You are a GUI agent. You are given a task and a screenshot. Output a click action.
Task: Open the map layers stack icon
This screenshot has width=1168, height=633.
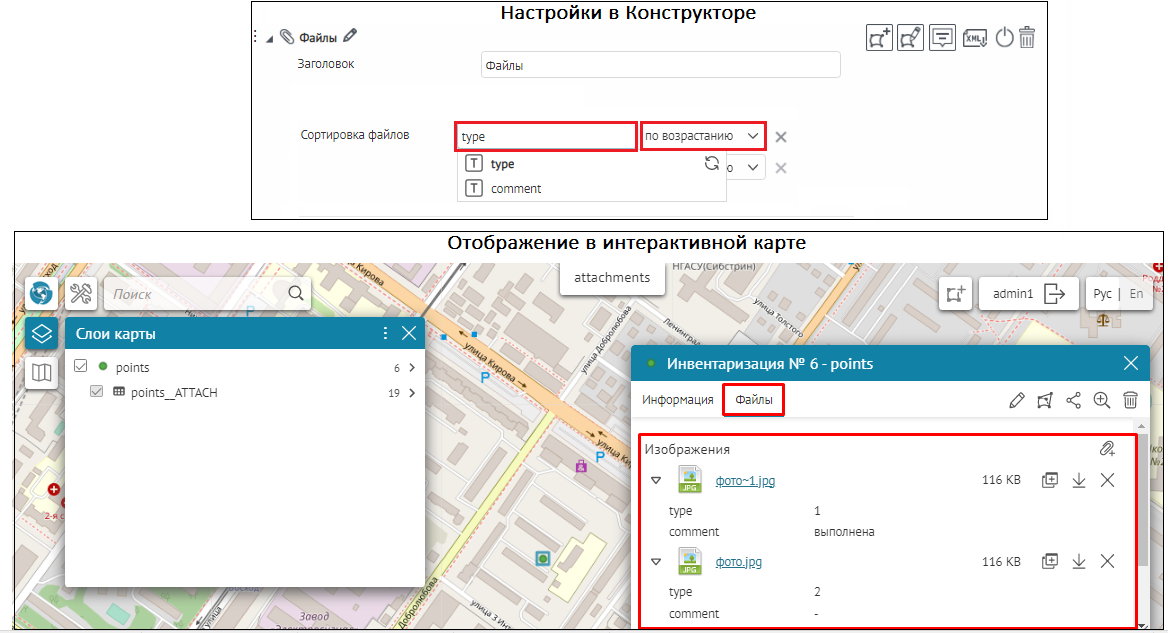[x=41, y=333]
